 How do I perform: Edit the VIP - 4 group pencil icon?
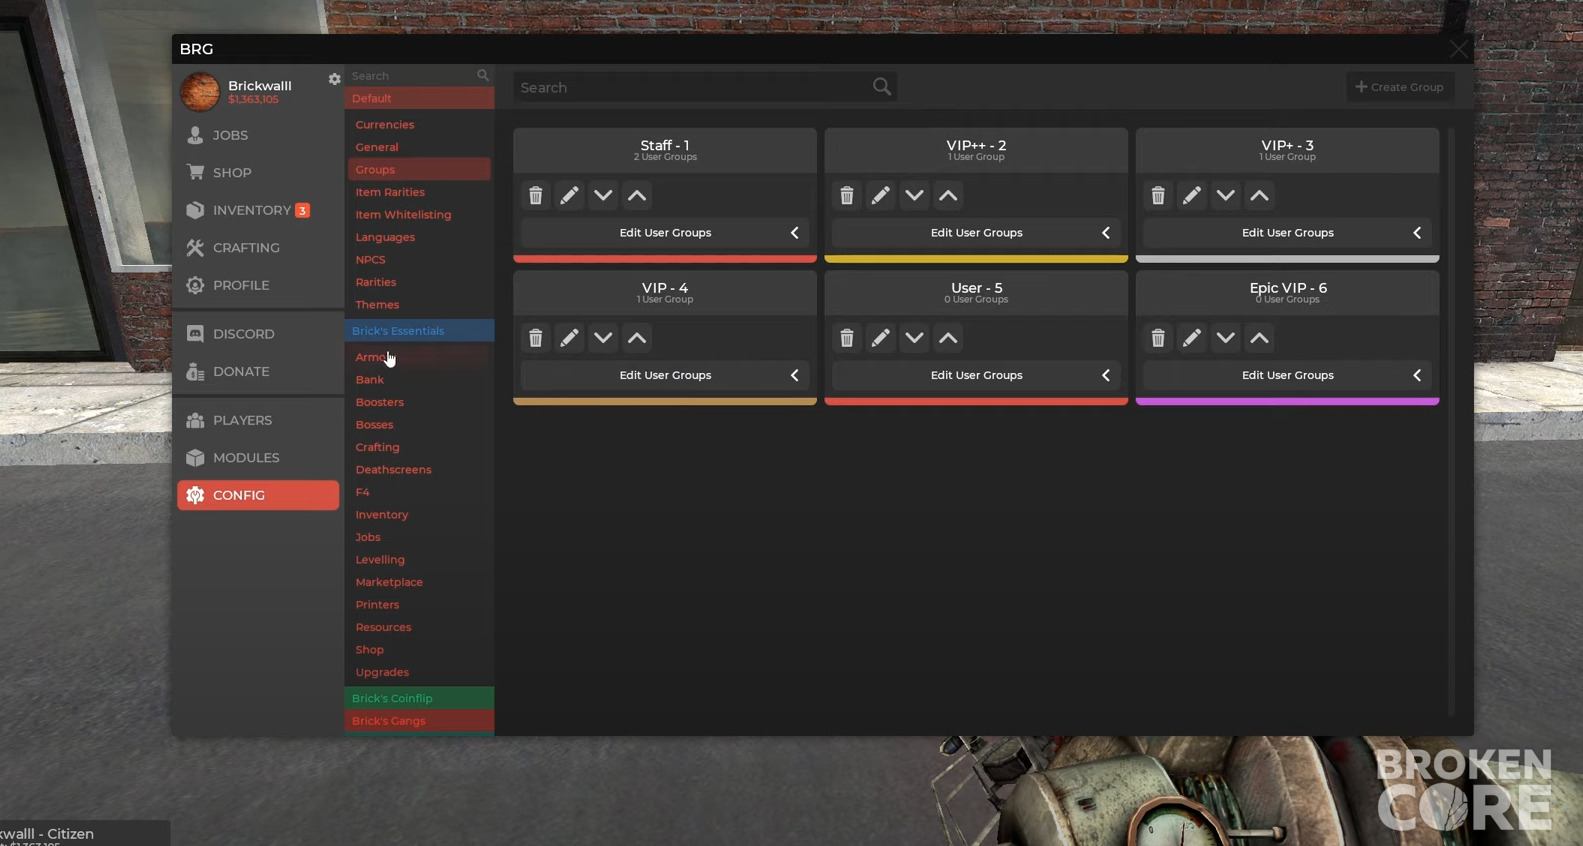[569, 338]
